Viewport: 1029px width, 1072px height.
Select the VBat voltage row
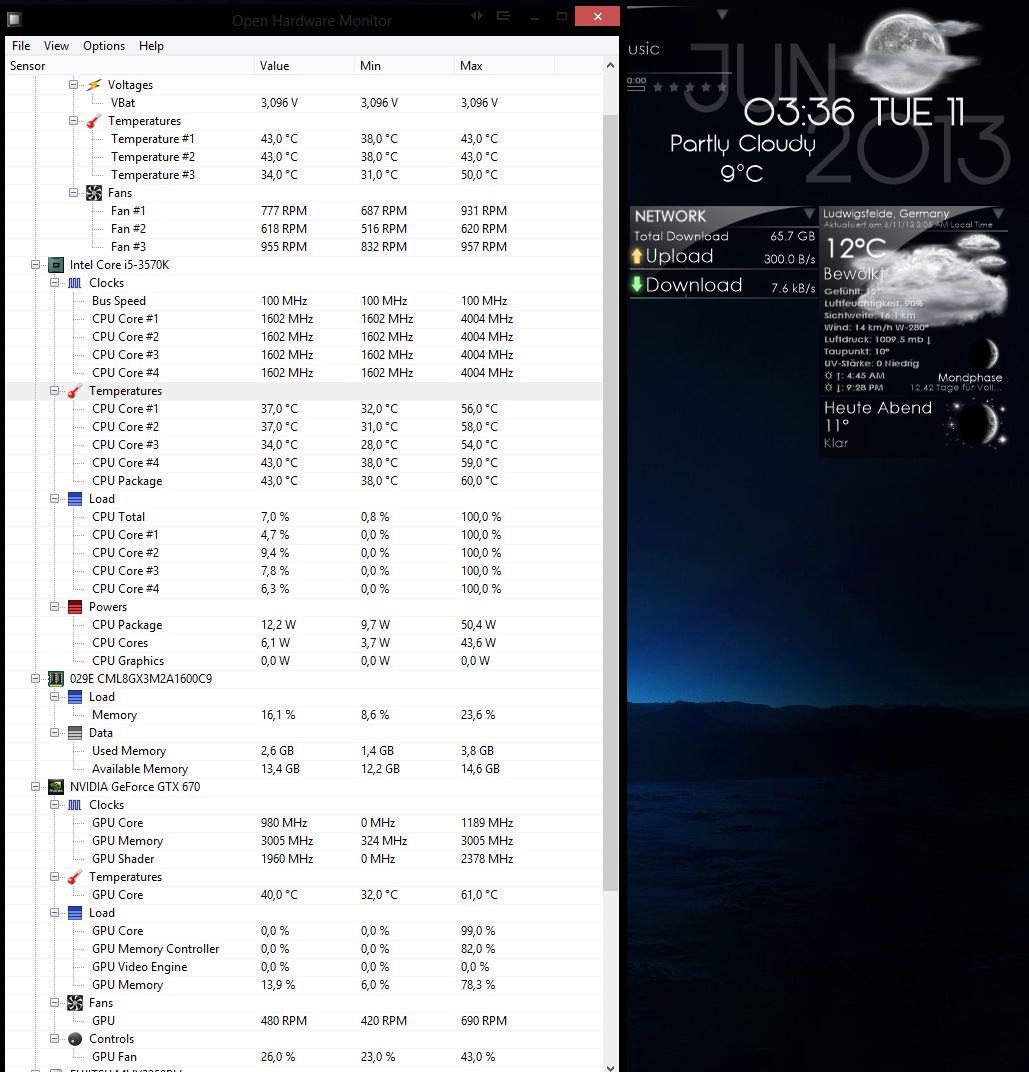[304, 103]
